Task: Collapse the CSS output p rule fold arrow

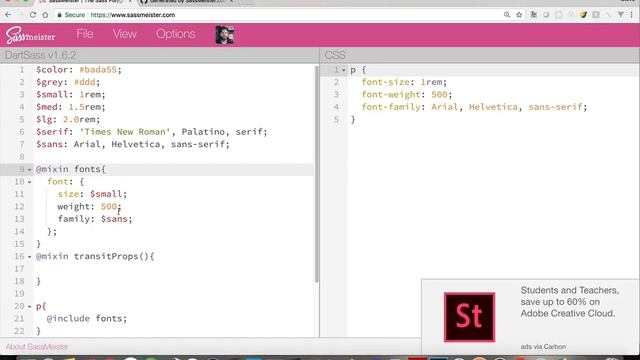Action: coord(344,70)
